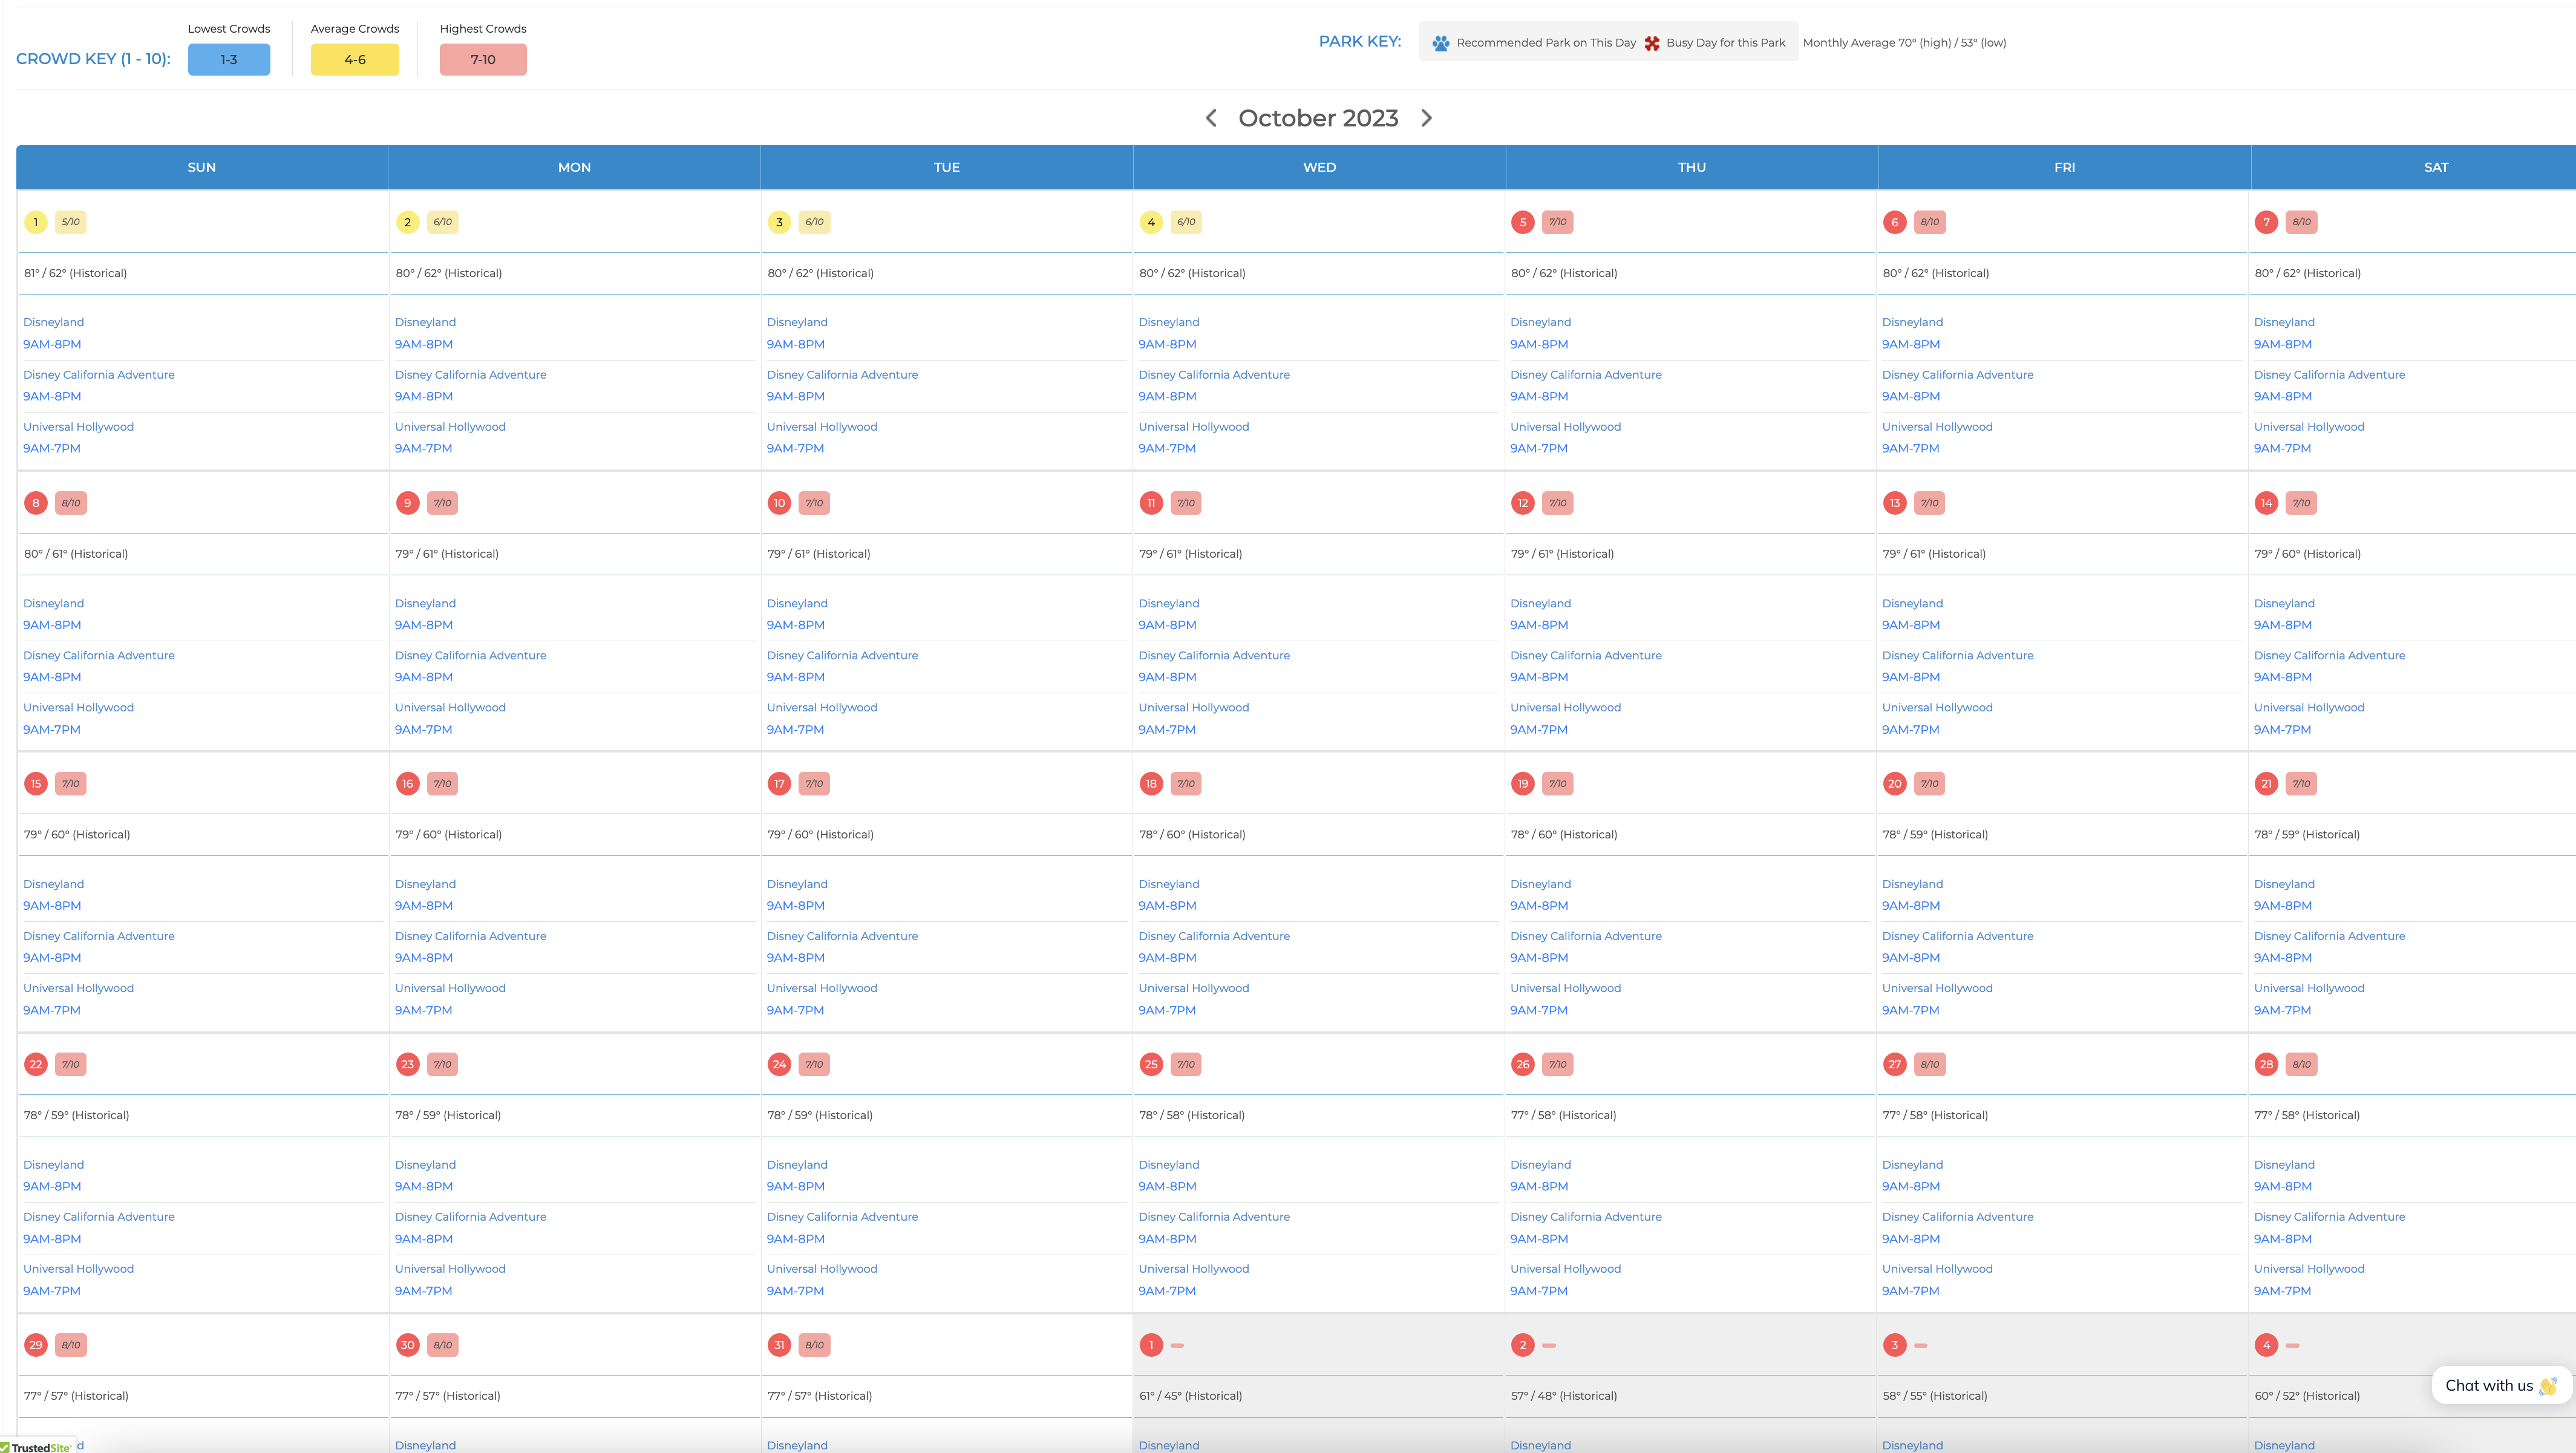
Task: Click the 5/10 crowd badge on October 1
Action: coord(71,222)
